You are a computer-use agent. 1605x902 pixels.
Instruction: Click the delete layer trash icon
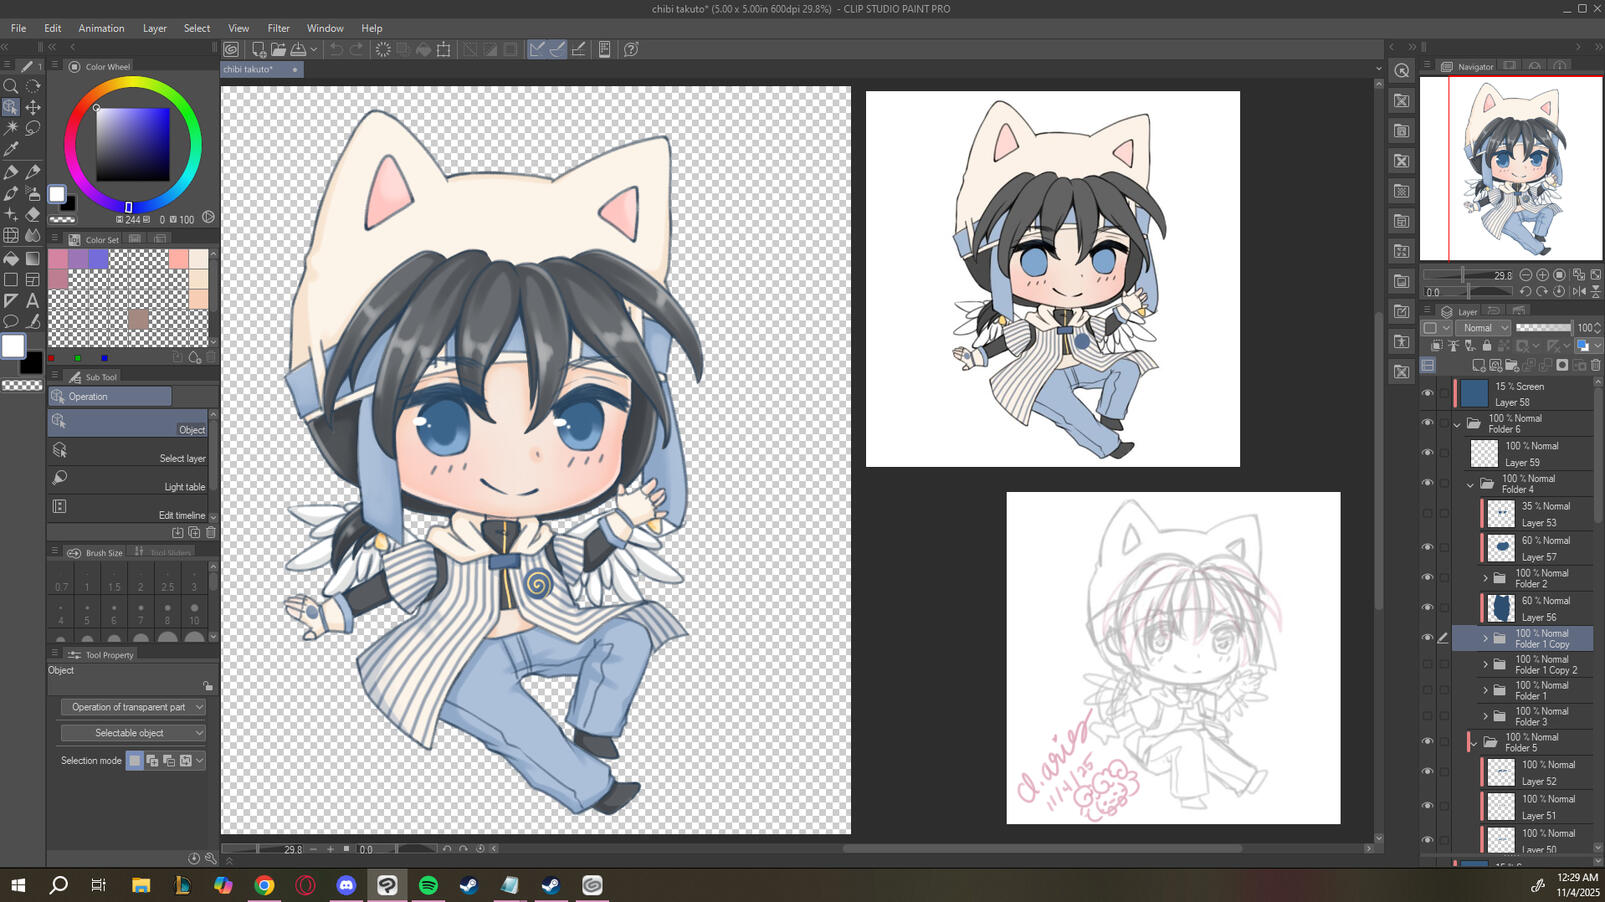1595,366
